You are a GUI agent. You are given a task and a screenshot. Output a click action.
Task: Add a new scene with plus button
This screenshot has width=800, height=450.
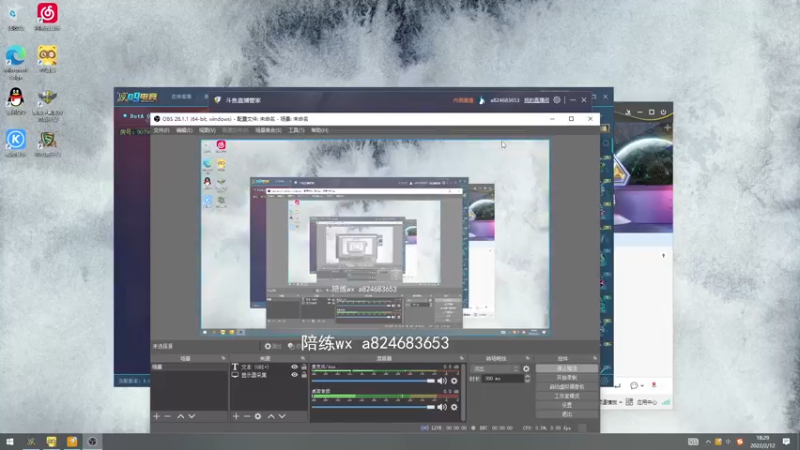pyautogui.click(x=157, y=416)
